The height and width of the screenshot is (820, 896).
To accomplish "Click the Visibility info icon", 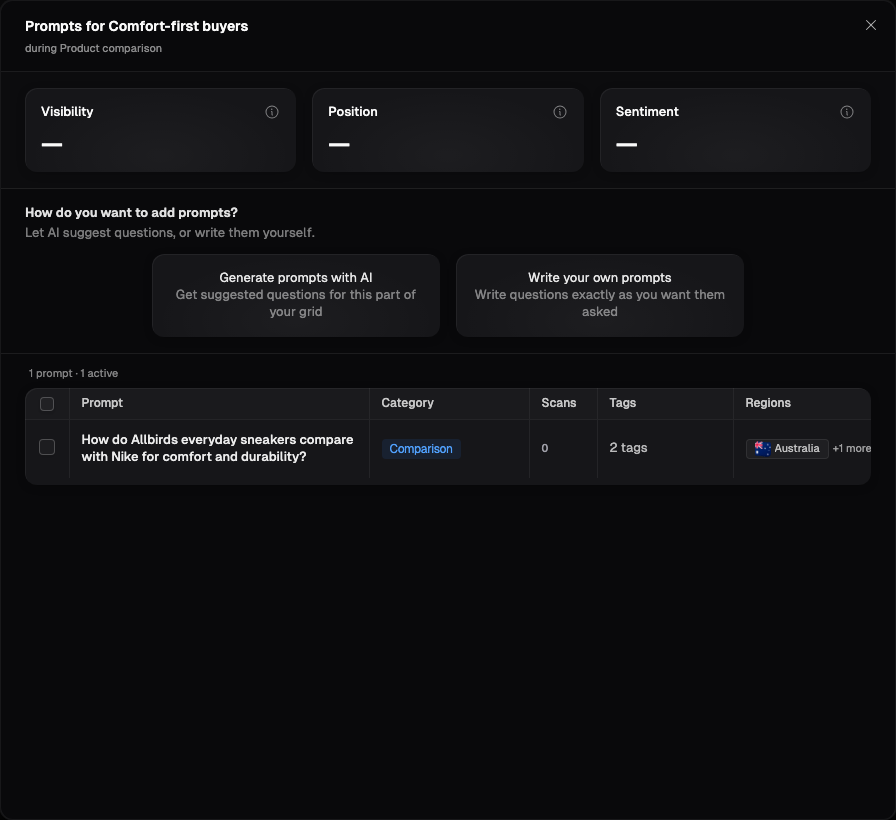I will click(x=272, y=112).
